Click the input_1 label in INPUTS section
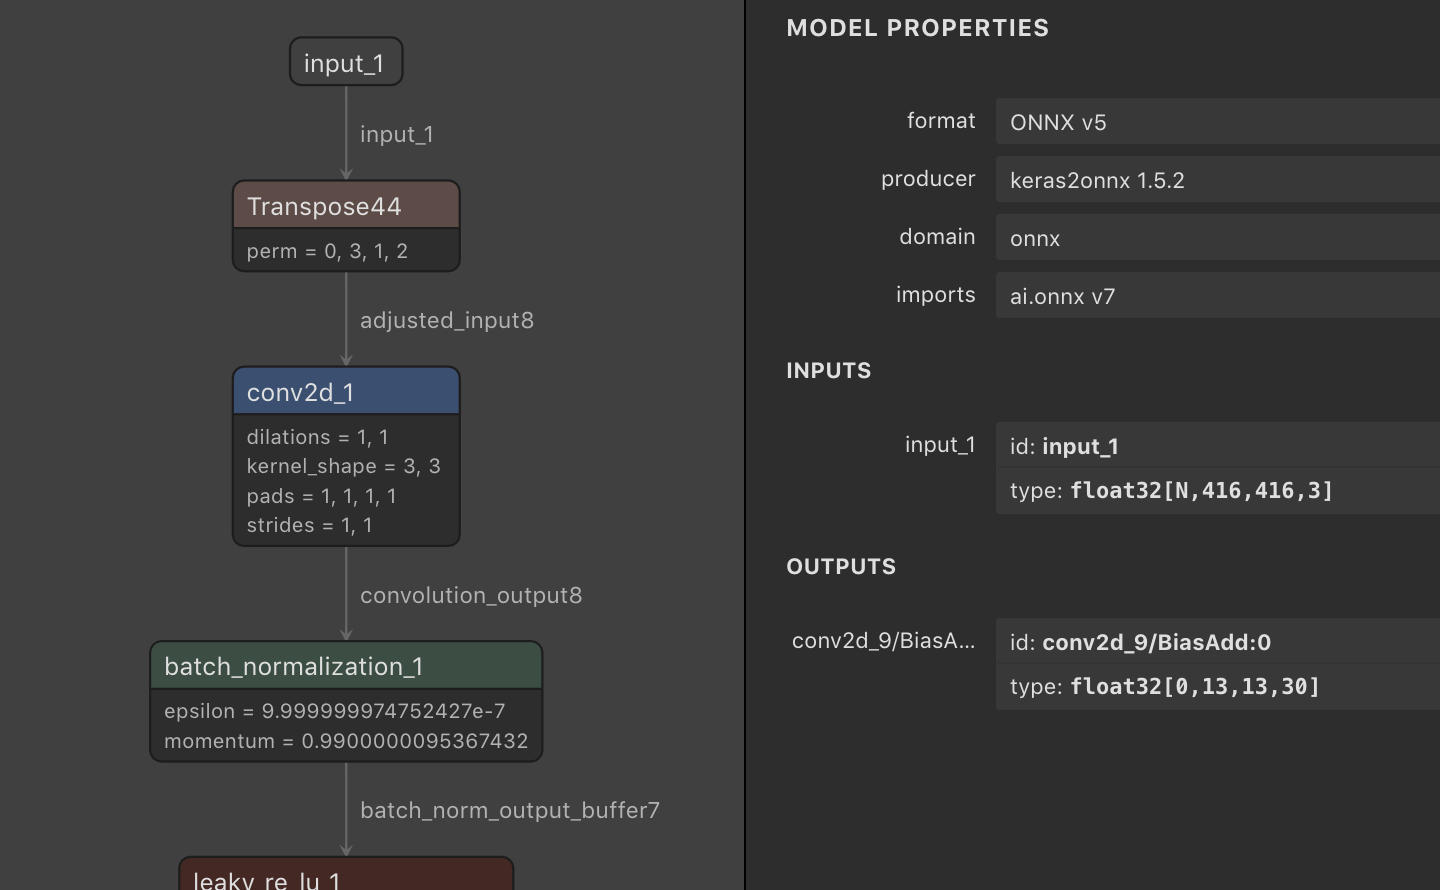 tap(940, 445)
